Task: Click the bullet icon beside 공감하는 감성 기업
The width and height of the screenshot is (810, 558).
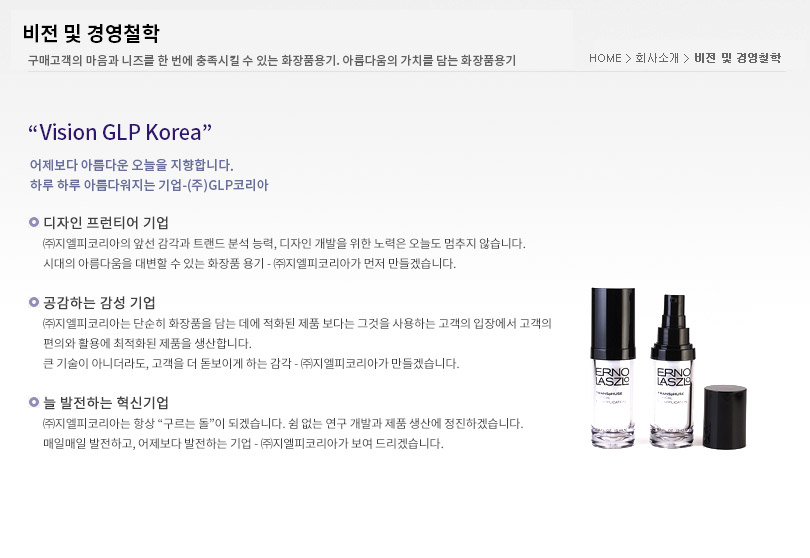Action: click(x=34, y=302)
